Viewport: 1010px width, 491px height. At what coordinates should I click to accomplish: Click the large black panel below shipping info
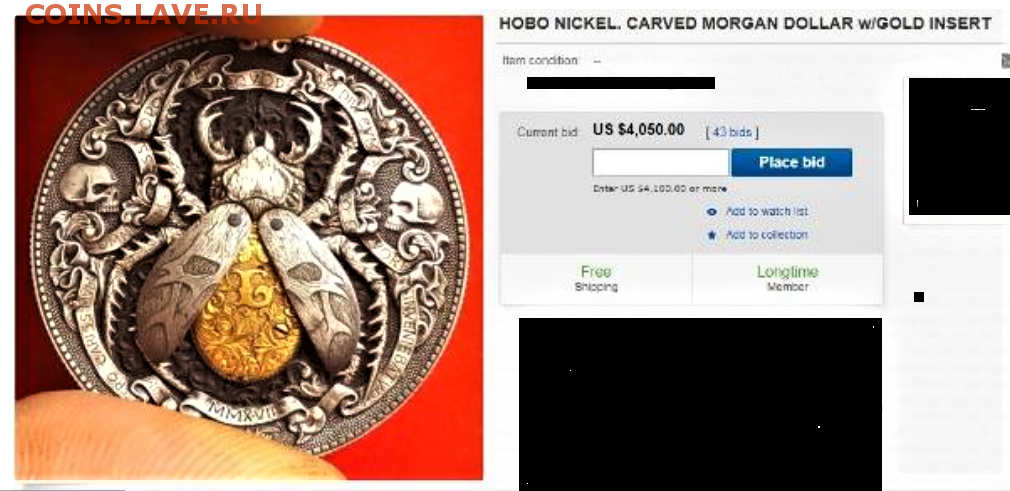point(700,404)
